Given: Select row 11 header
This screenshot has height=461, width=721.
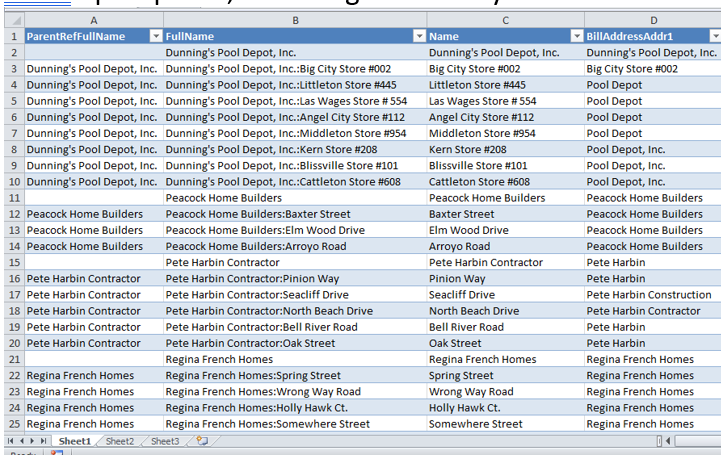Looking at the screenshot, I should [11, 198].
